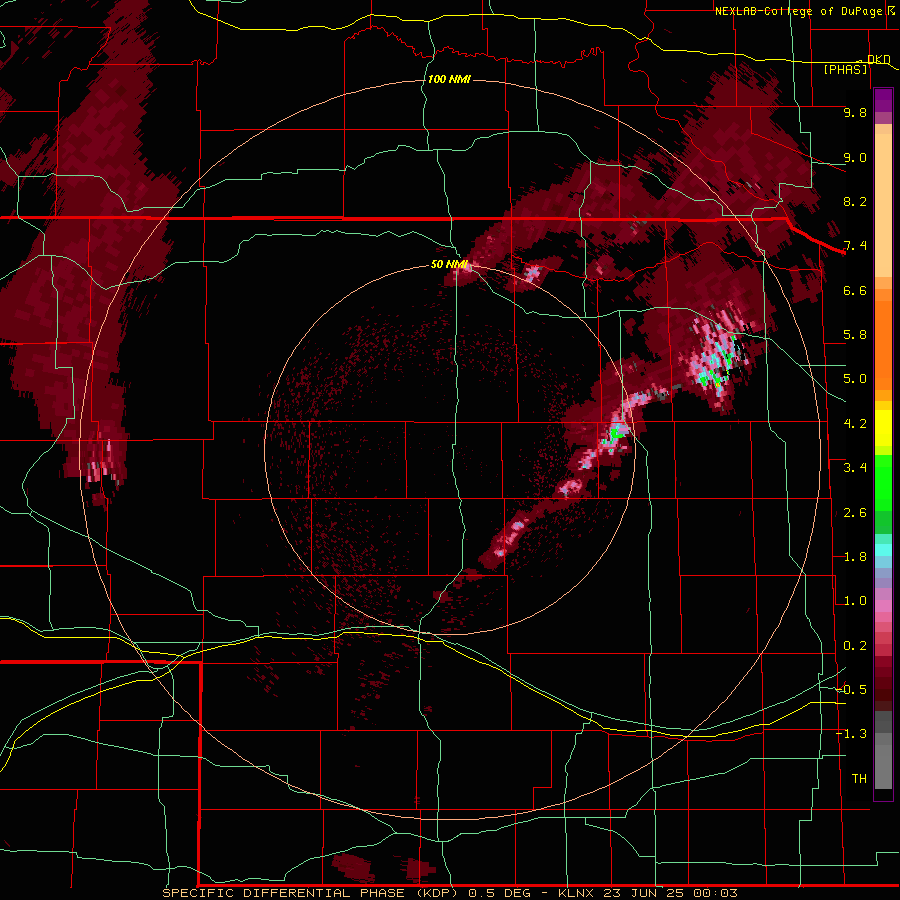Pick the purple segment atop the color bar
Screen dimensions: 900x900
pyautogui.click(x=883, y=100)
